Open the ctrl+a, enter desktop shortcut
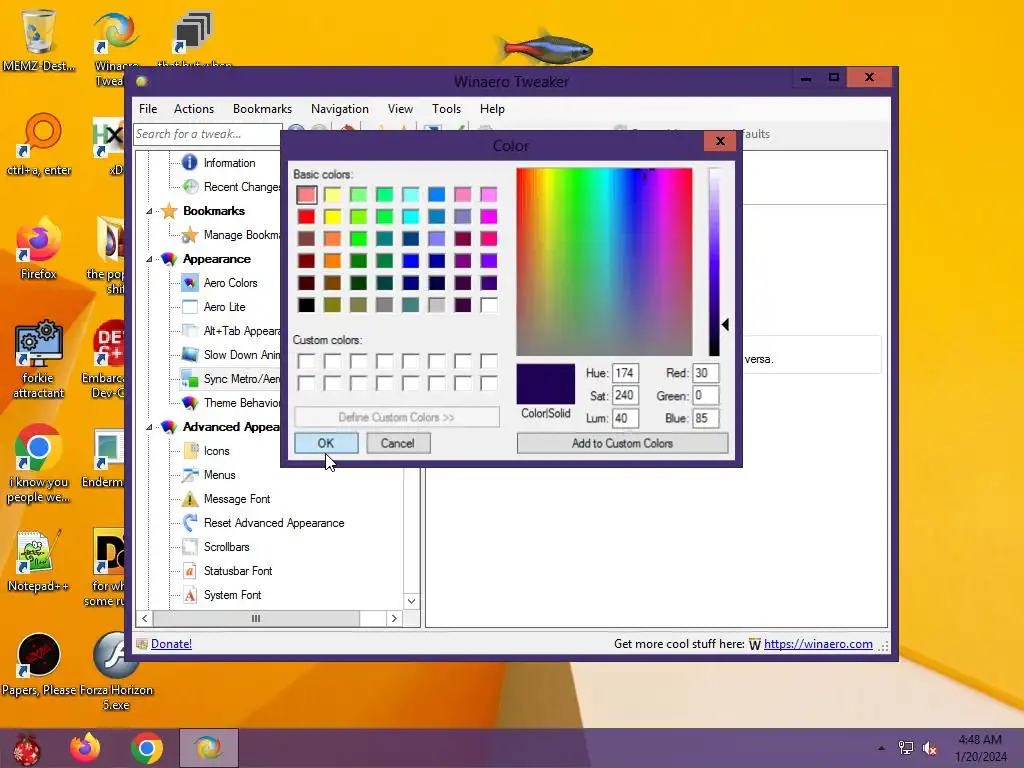 [x=39, y=136]
